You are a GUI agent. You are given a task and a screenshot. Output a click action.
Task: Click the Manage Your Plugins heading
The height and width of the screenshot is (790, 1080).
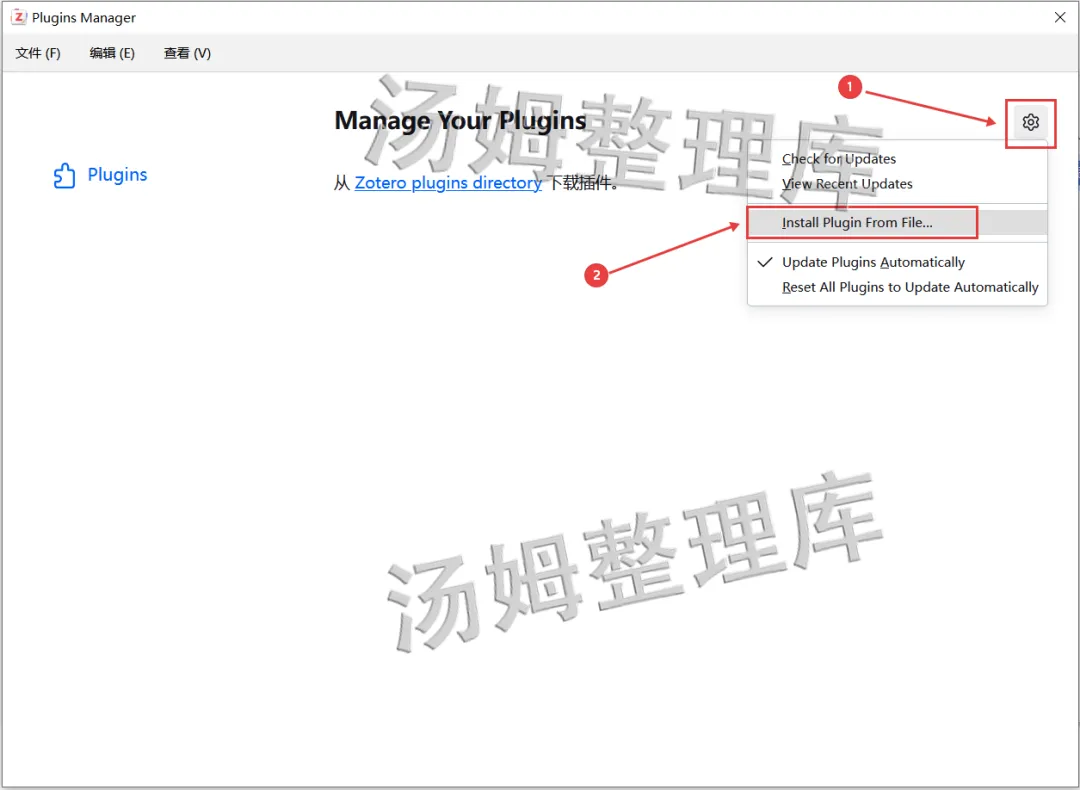pos(460,120)
